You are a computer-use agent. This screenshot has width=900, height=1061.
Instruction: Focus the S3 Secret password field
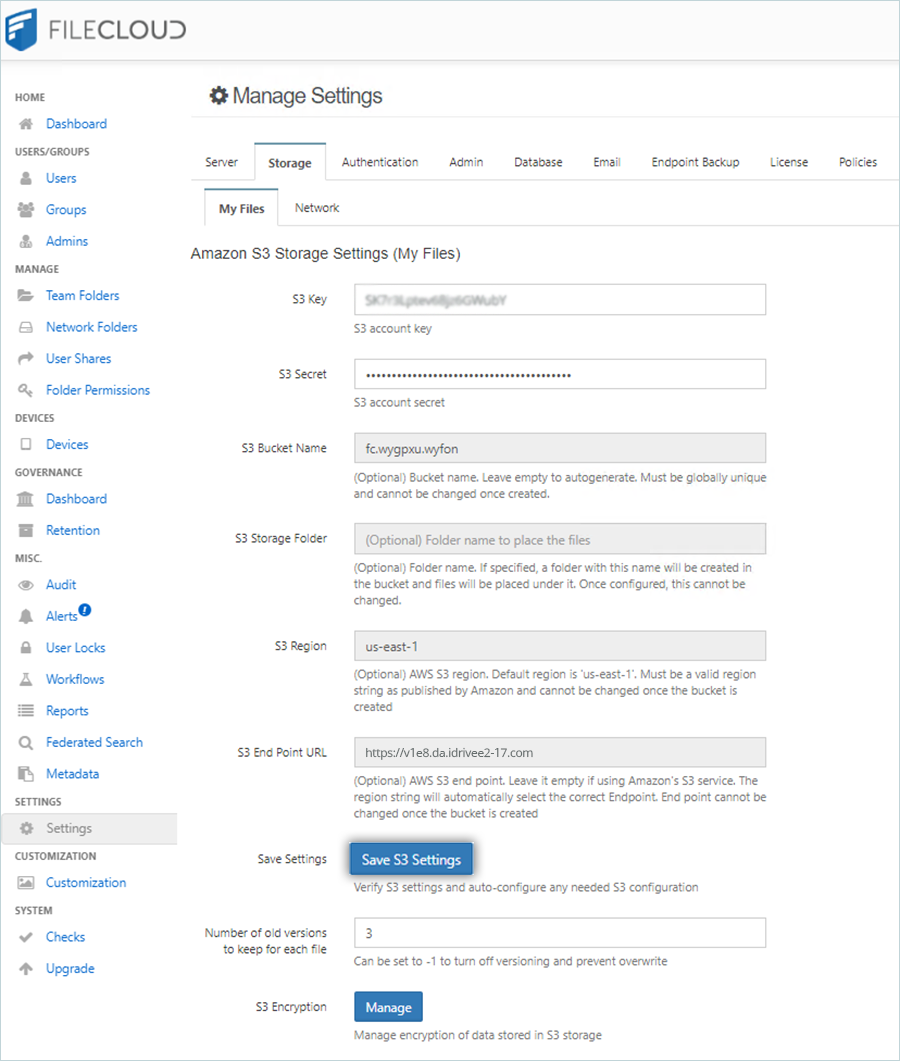[x=560, y=374]
